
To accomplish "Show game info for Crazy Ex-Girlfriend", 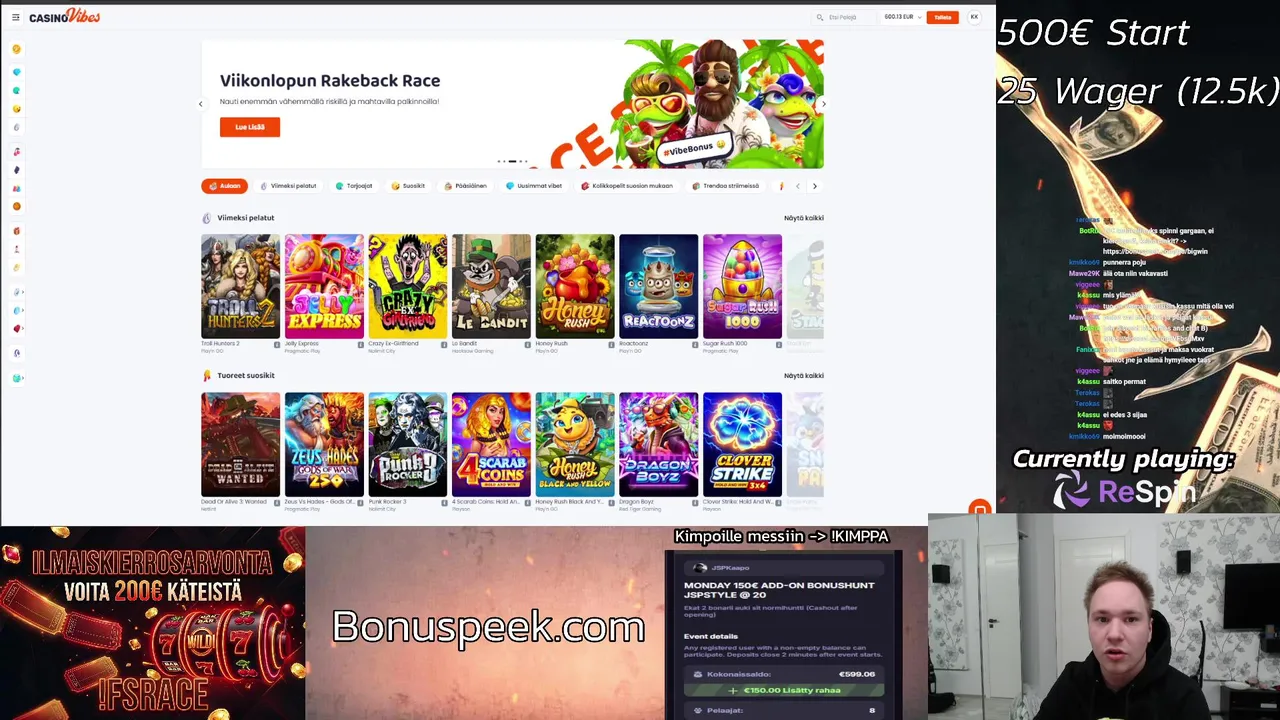I will [444, 345].
